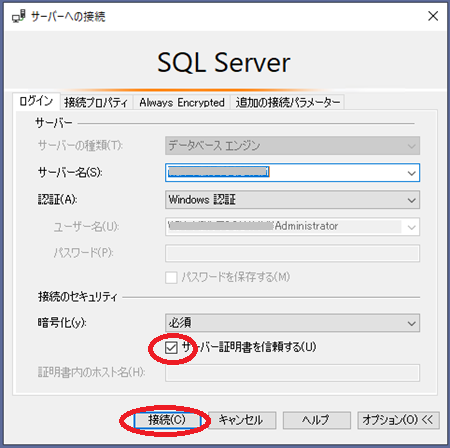Click the 接続(C) button
The height and width of the screenshot is (448, 450).
[167, 420]
